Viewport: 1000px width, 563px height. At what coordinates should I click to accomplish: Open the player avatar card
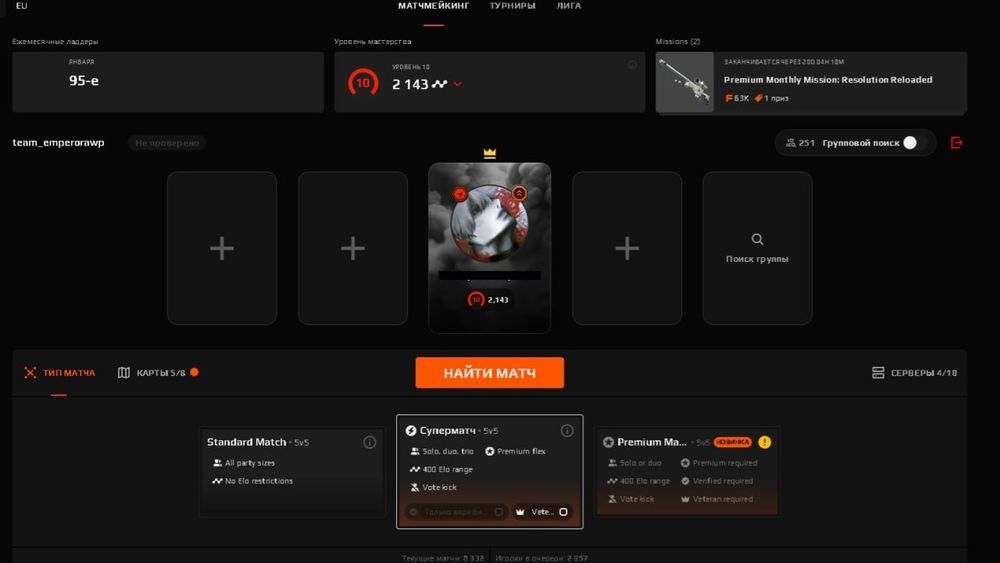(x=489, y=248)
